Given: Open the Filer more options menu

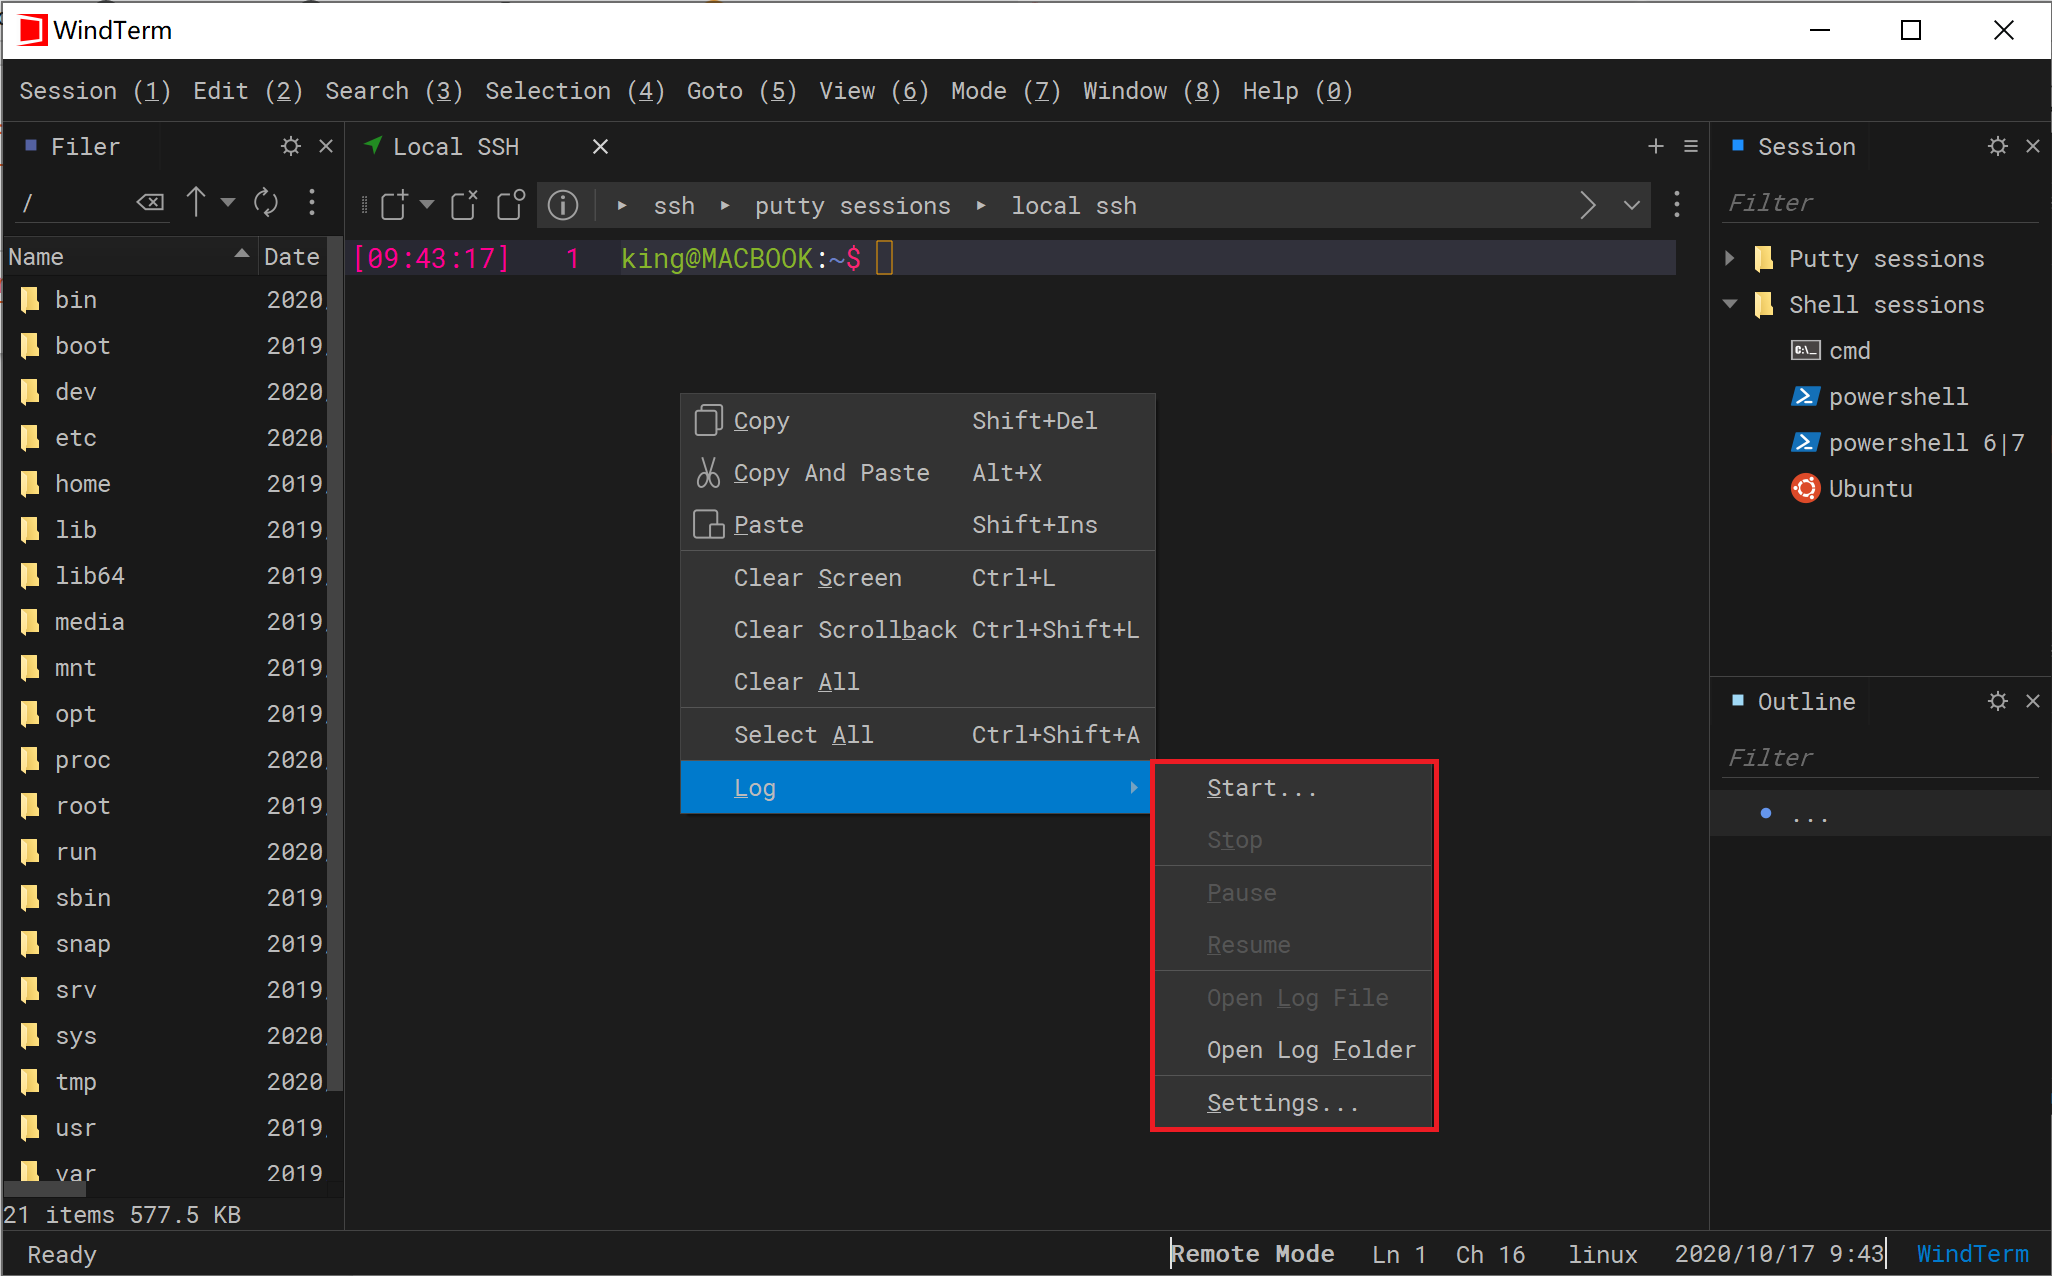Looking at the screenshot, I should pyautogui.click(x=312, y=202).
